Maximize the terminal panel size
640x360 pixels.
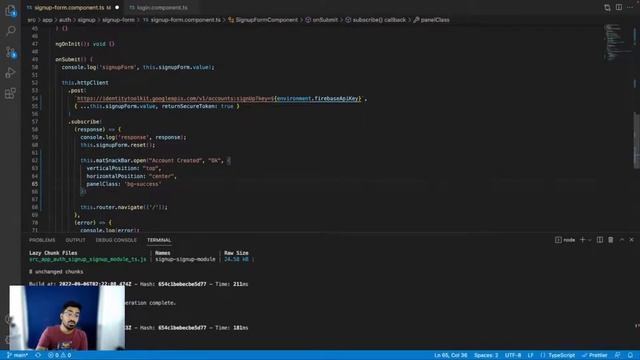pos(622,240)
